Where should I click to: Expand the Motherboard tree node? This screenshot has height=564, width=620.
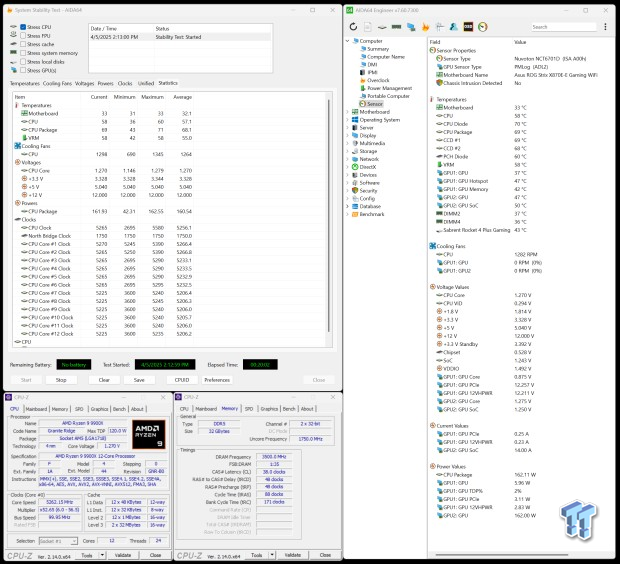(x=348, y=112)
